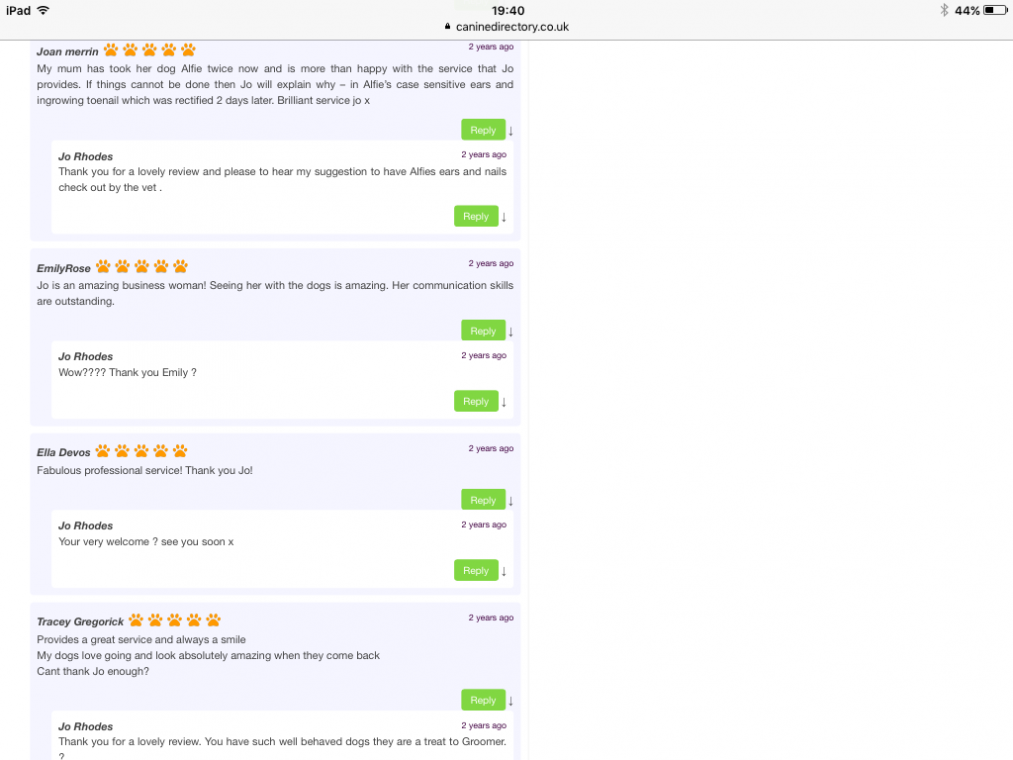Reply to Ella Devos's review
The width and height of the screenshot is (1013, 760).
tap(483, 500)
